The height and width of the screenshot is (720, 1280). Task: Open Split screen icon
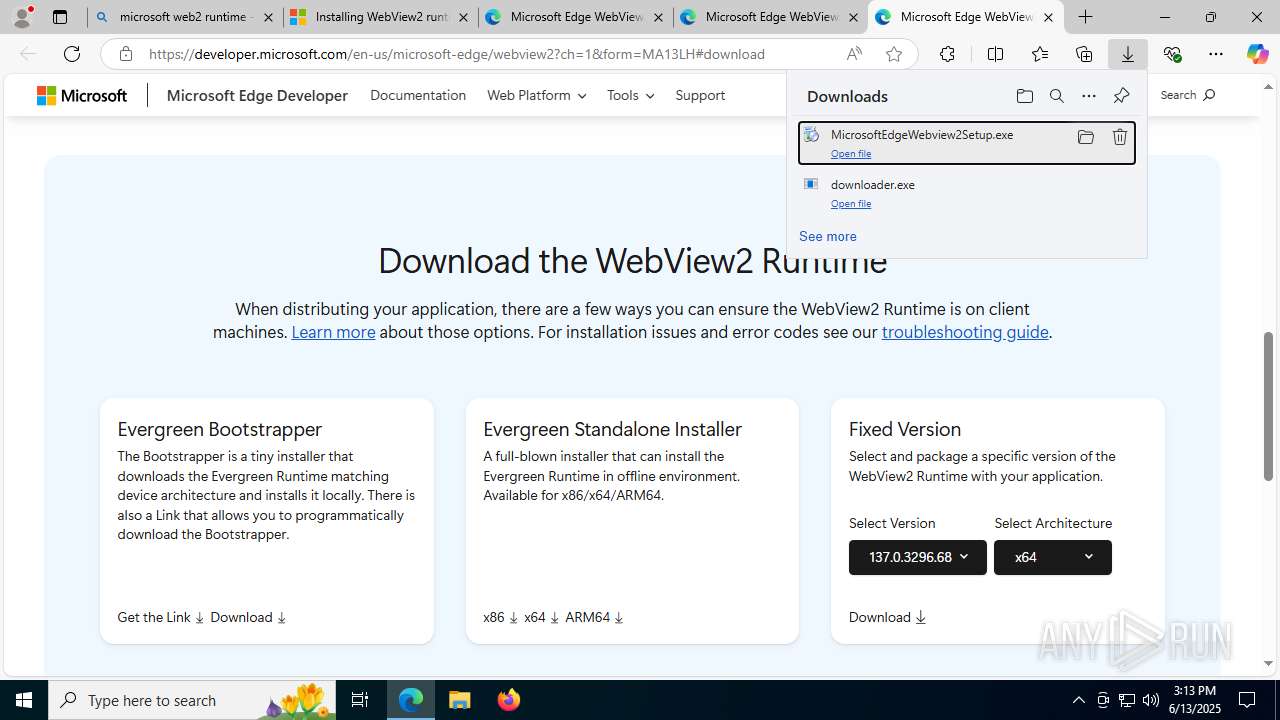995,54
